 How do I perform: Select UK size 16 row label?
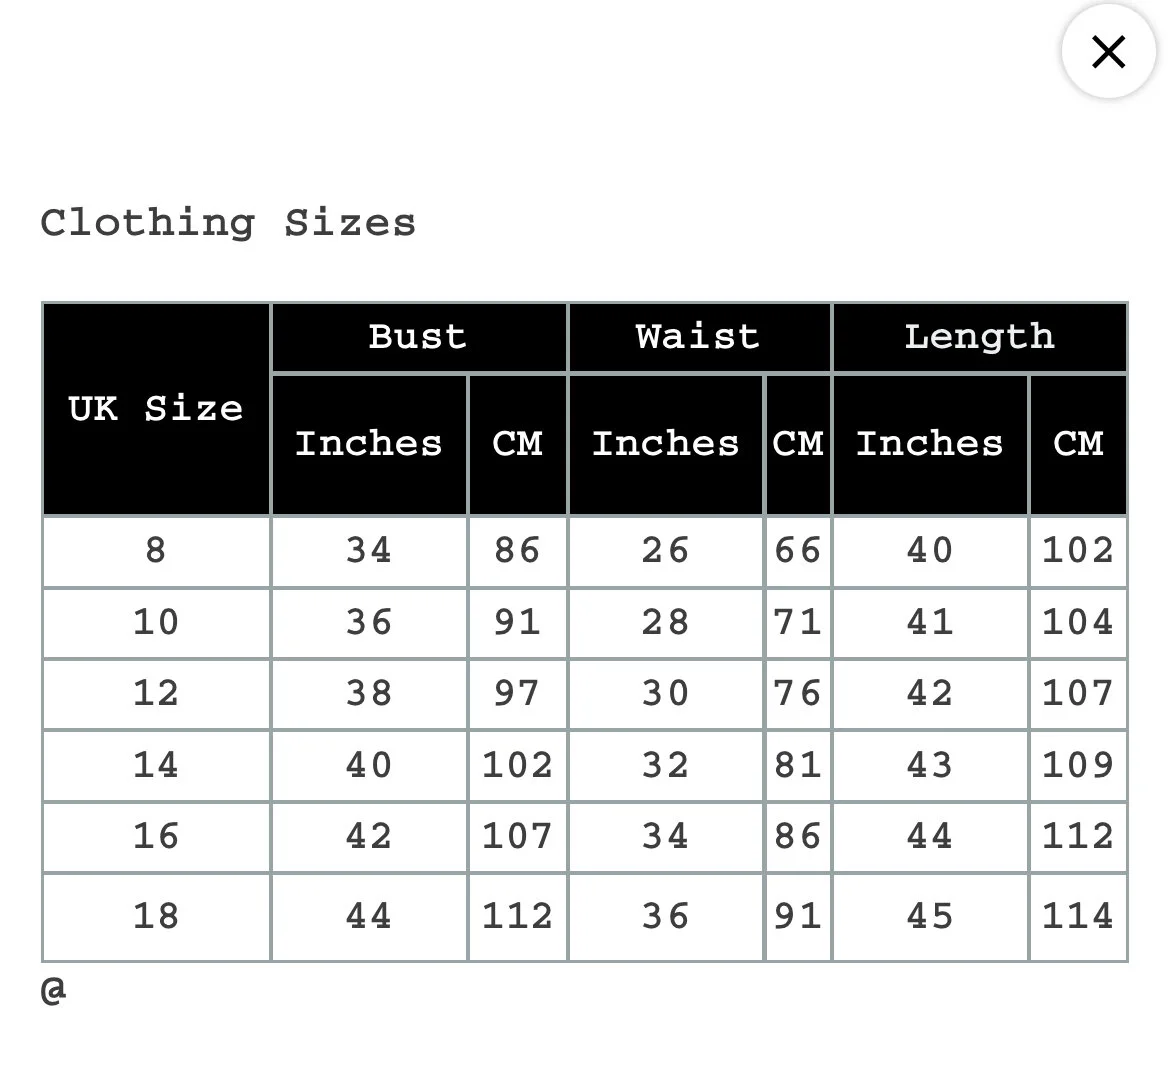tap(156, 837)
